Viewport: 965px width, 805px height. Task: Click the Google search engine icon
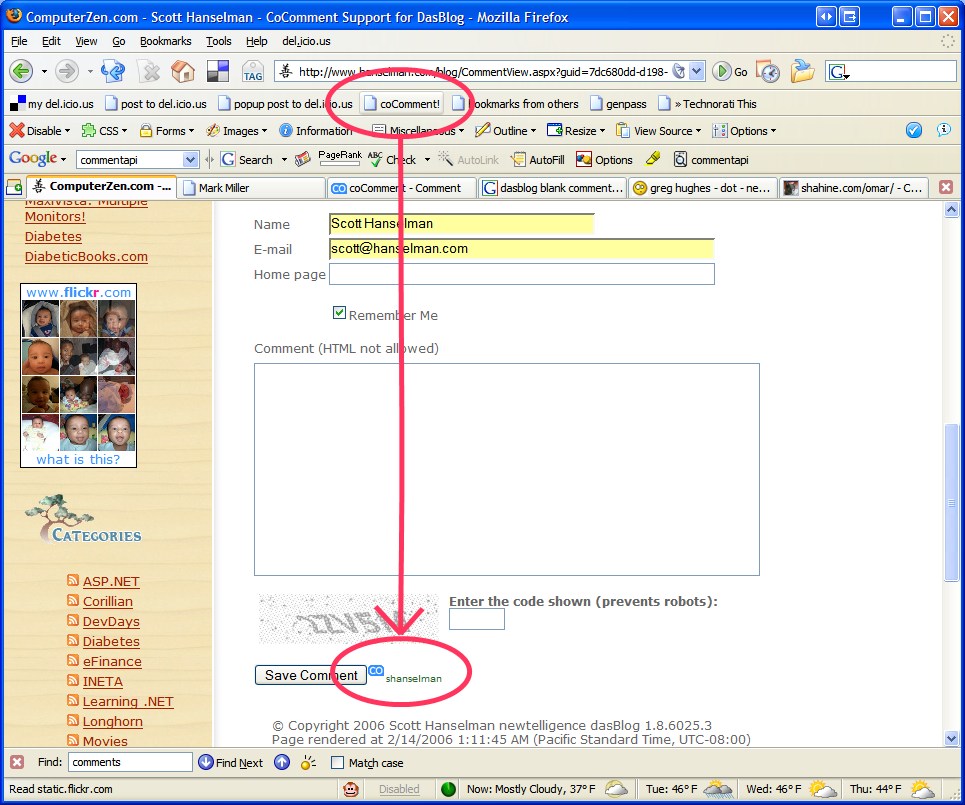838,72
